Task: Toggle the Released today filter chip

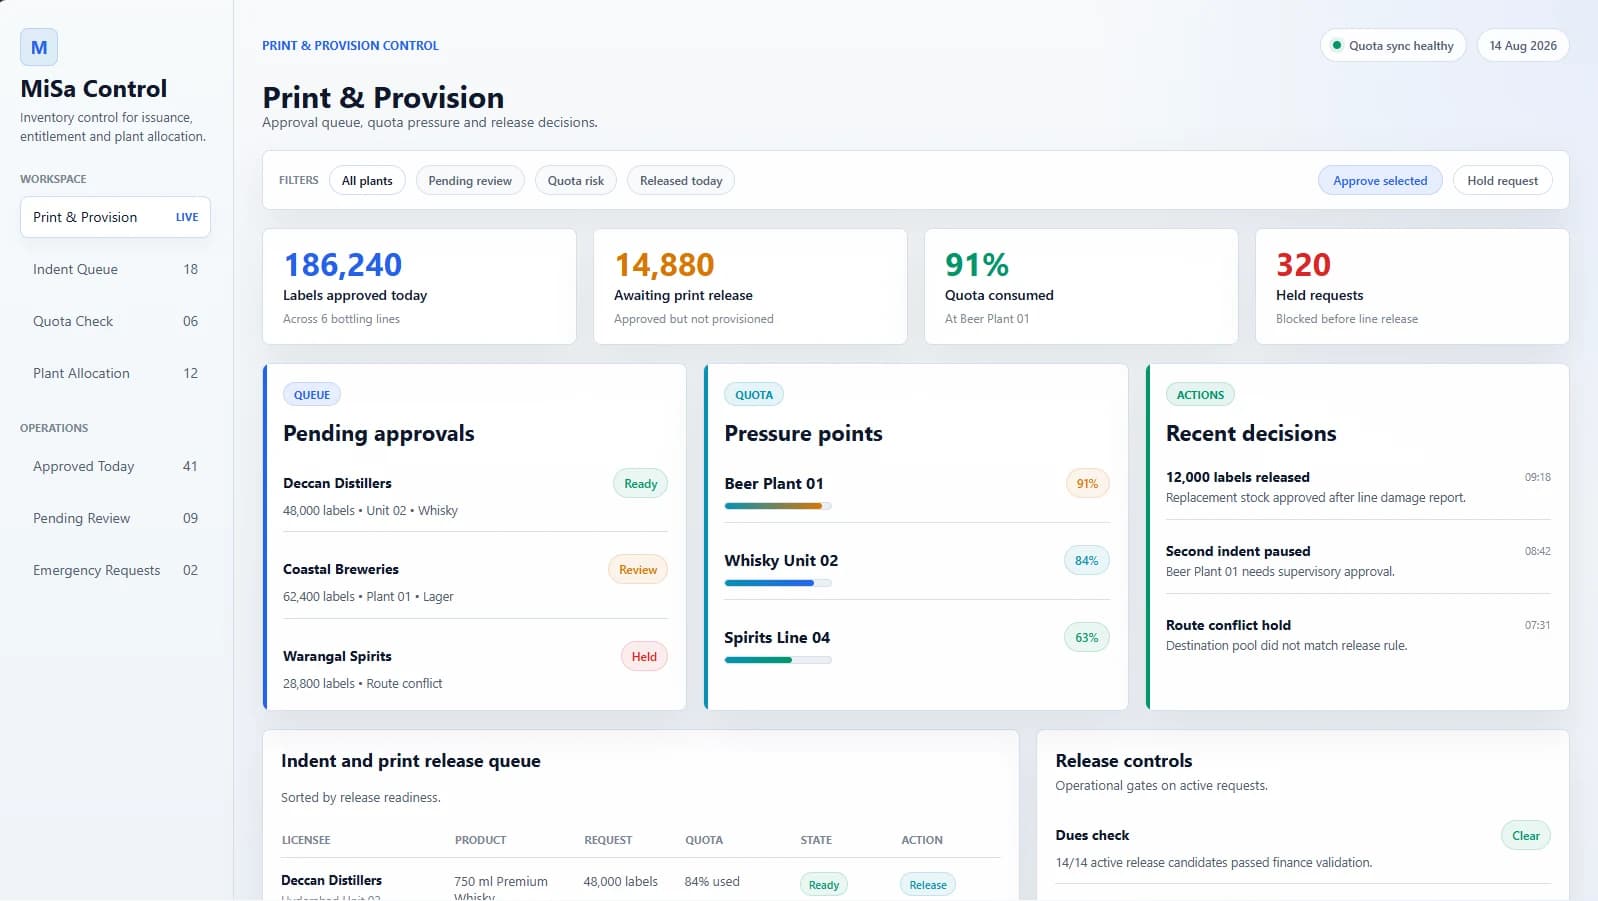Action: (x=681, y=180)
